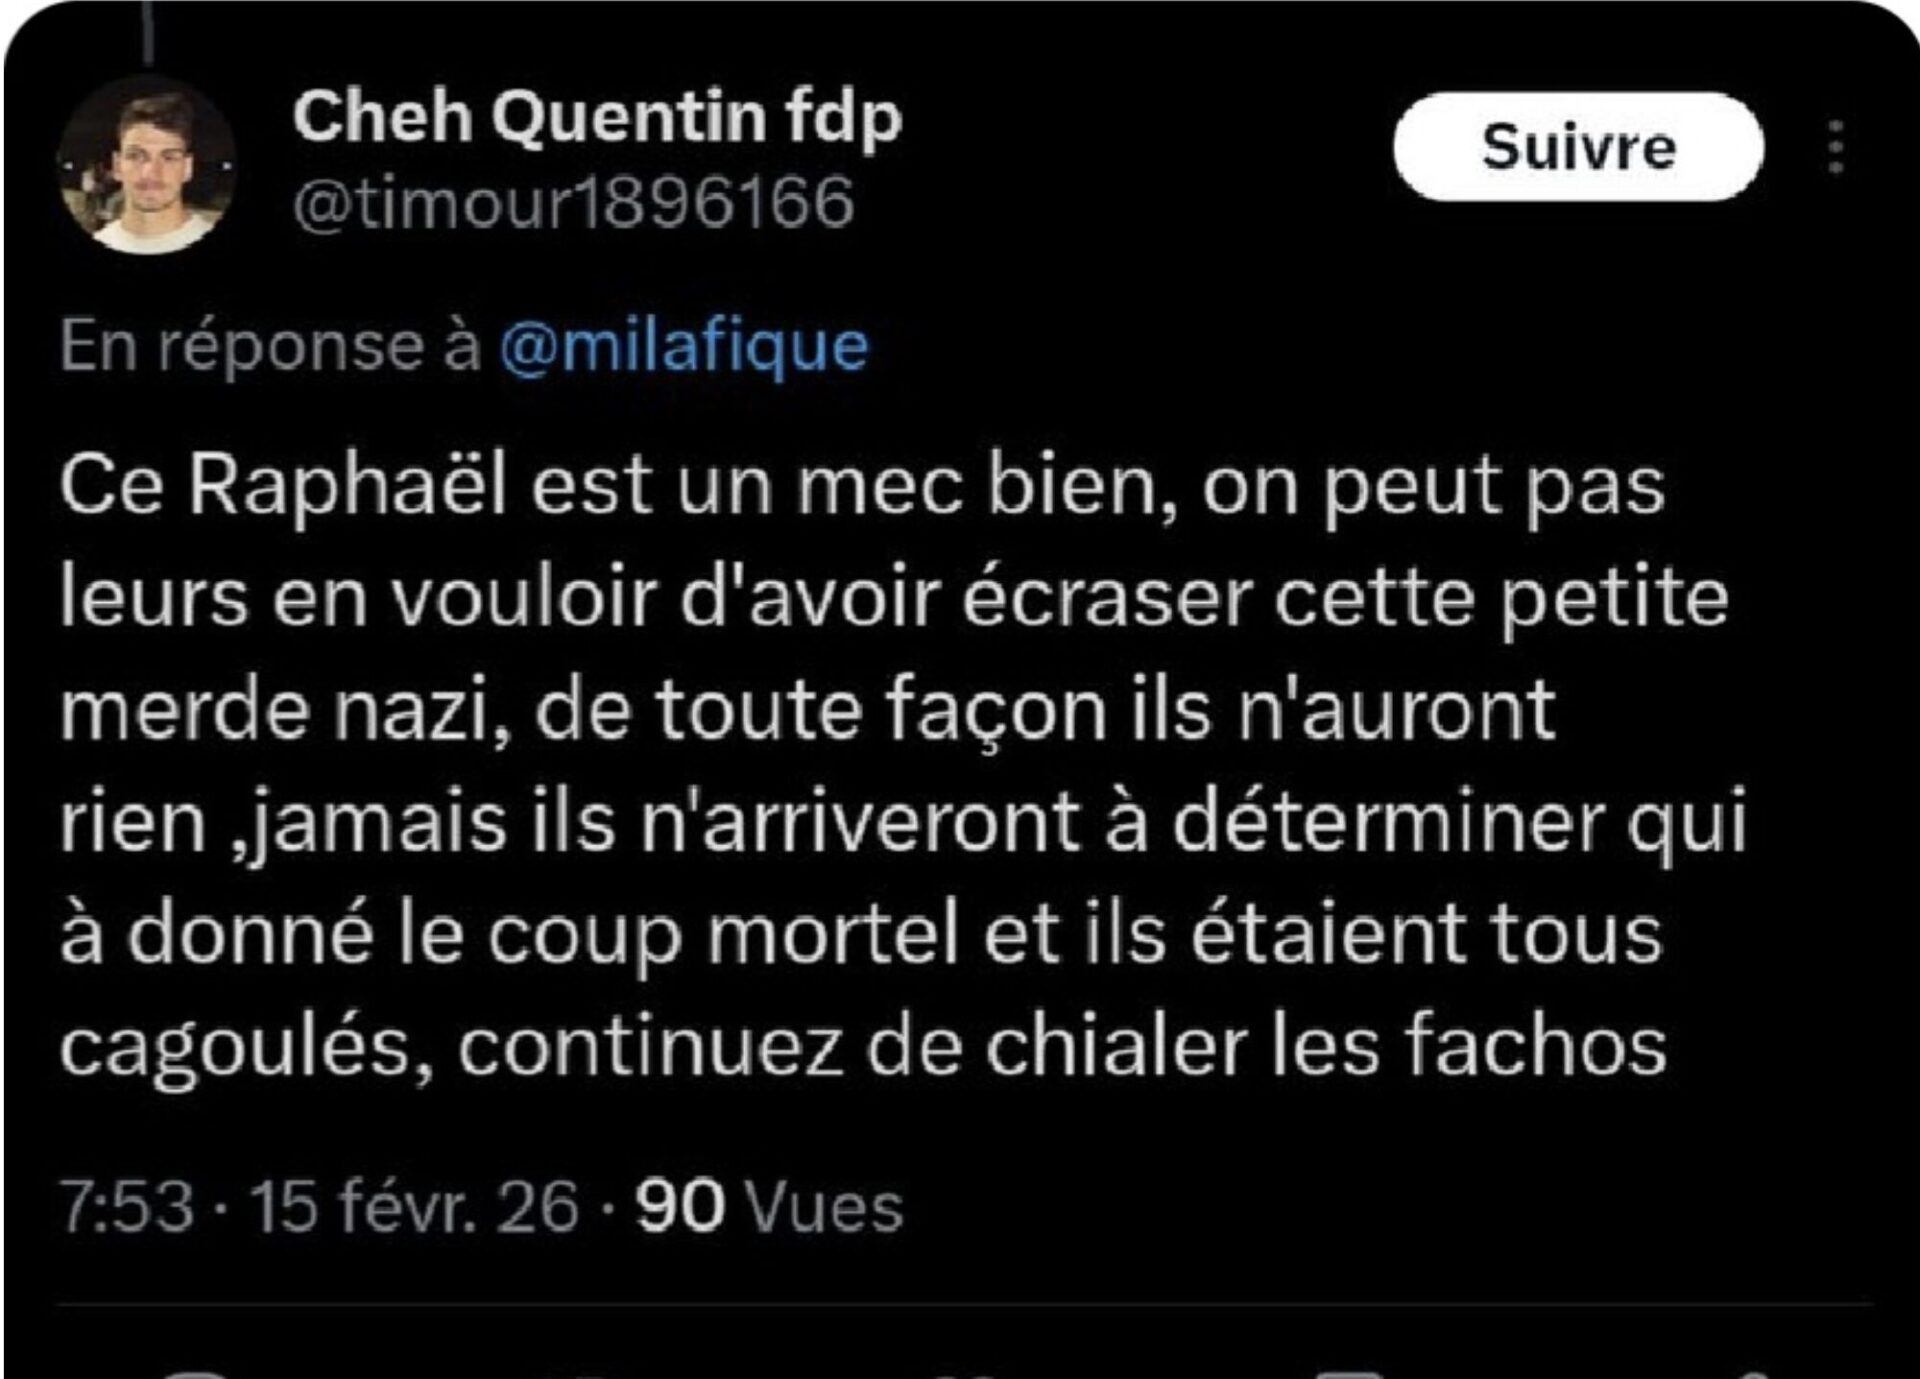Image resolution: width=1920 pixels, height=1379 pixels.
Task: Click the @timour1896166 handle
Action: coord(573,203)
